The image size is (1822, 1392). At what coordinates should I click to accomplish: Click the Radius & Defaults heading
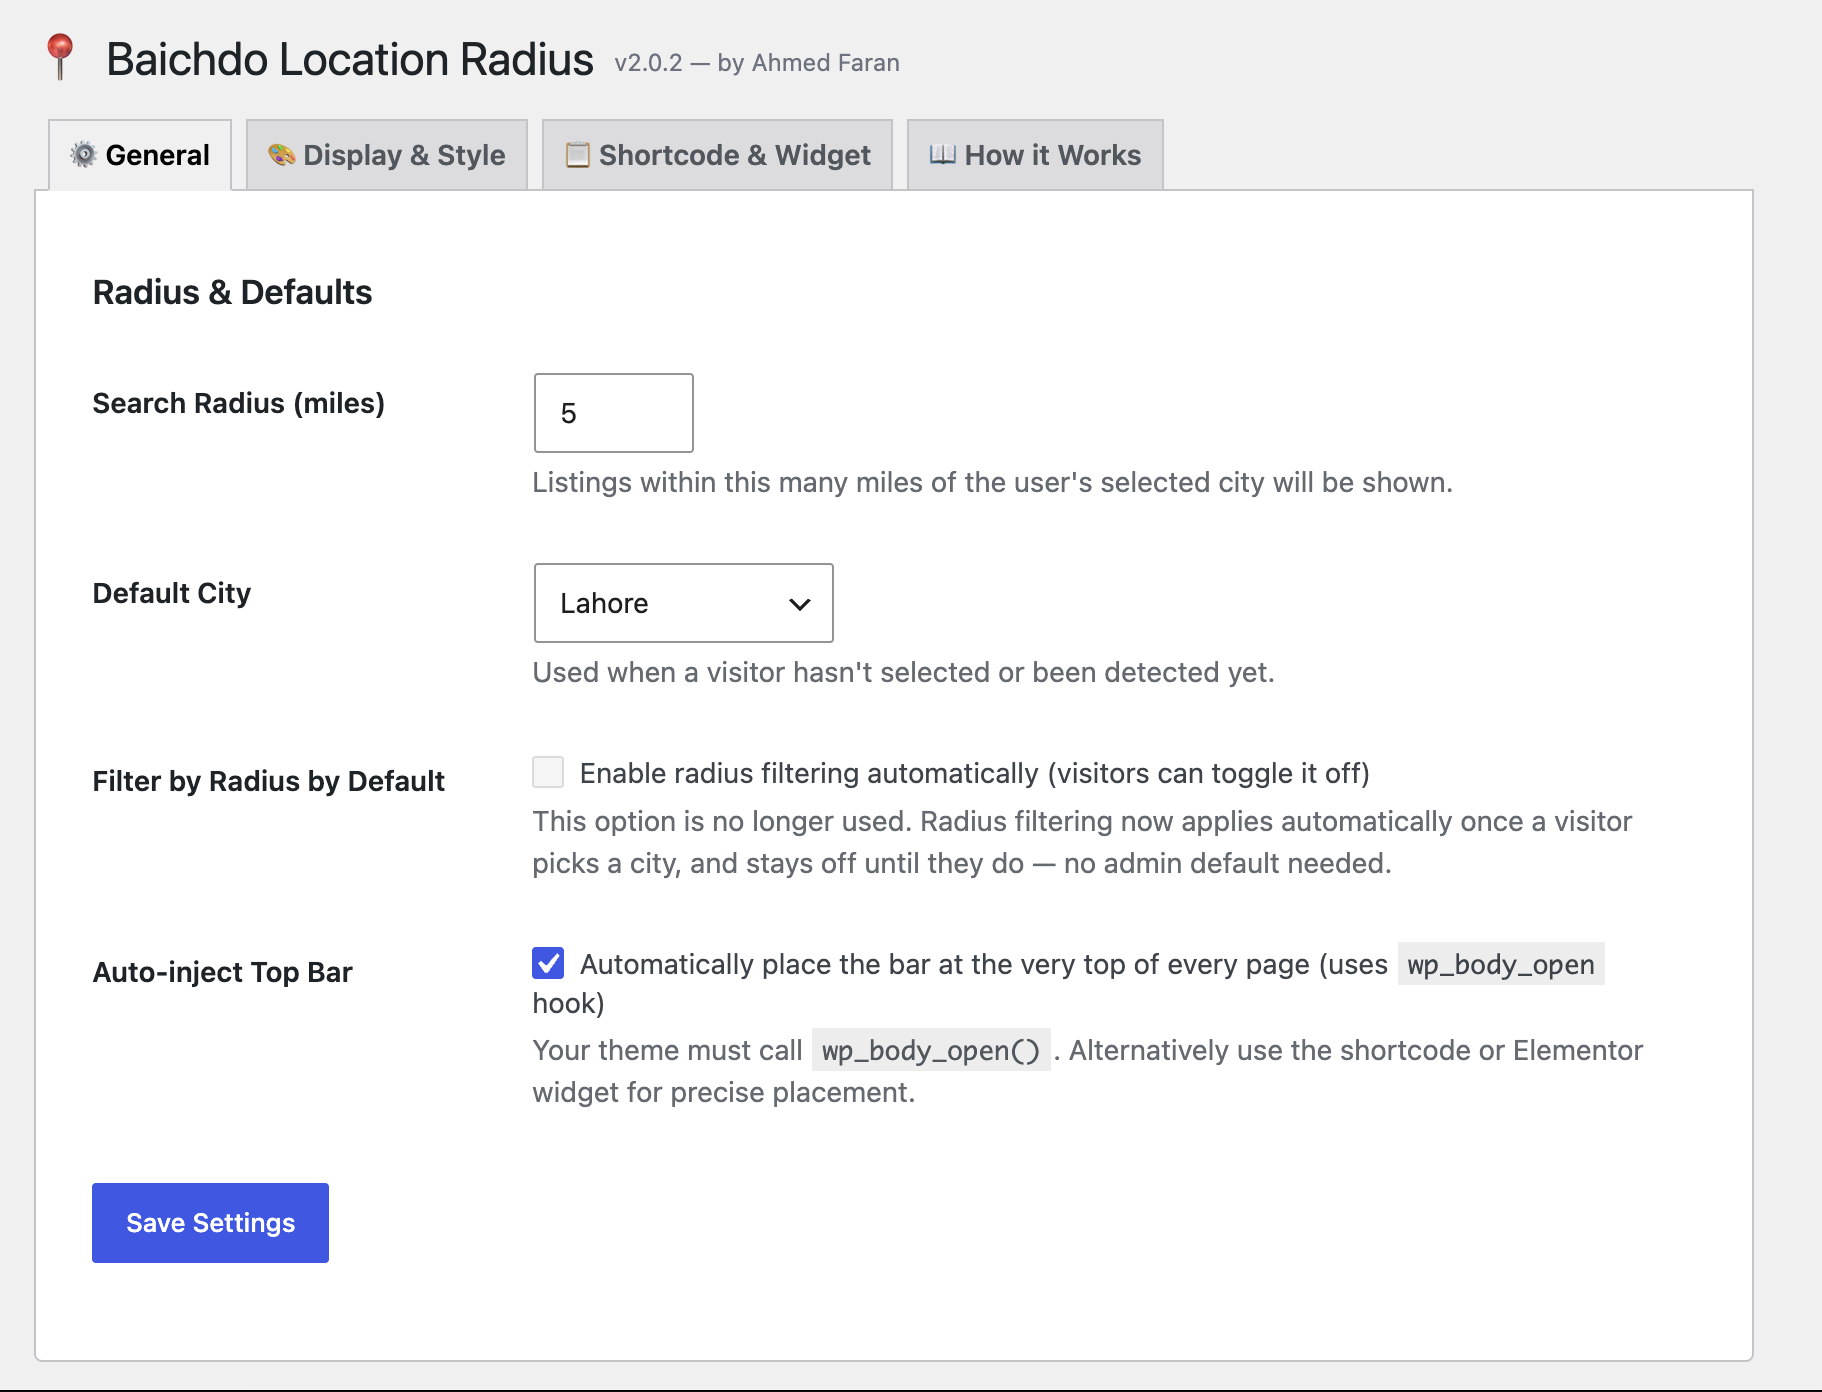click(232, 292)
